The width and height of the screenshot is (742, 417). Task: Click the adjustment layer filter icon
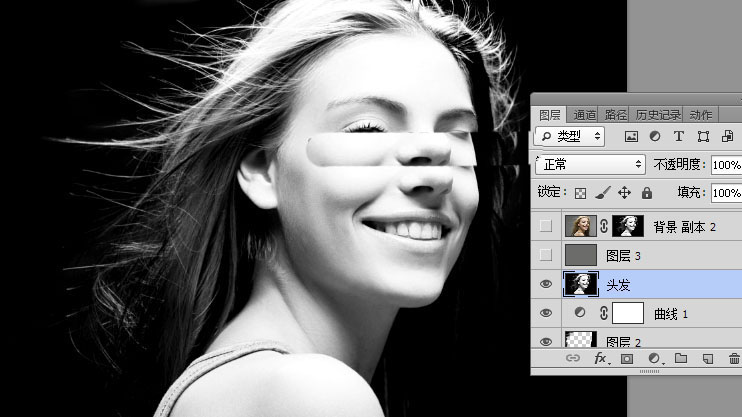[655, 136]
